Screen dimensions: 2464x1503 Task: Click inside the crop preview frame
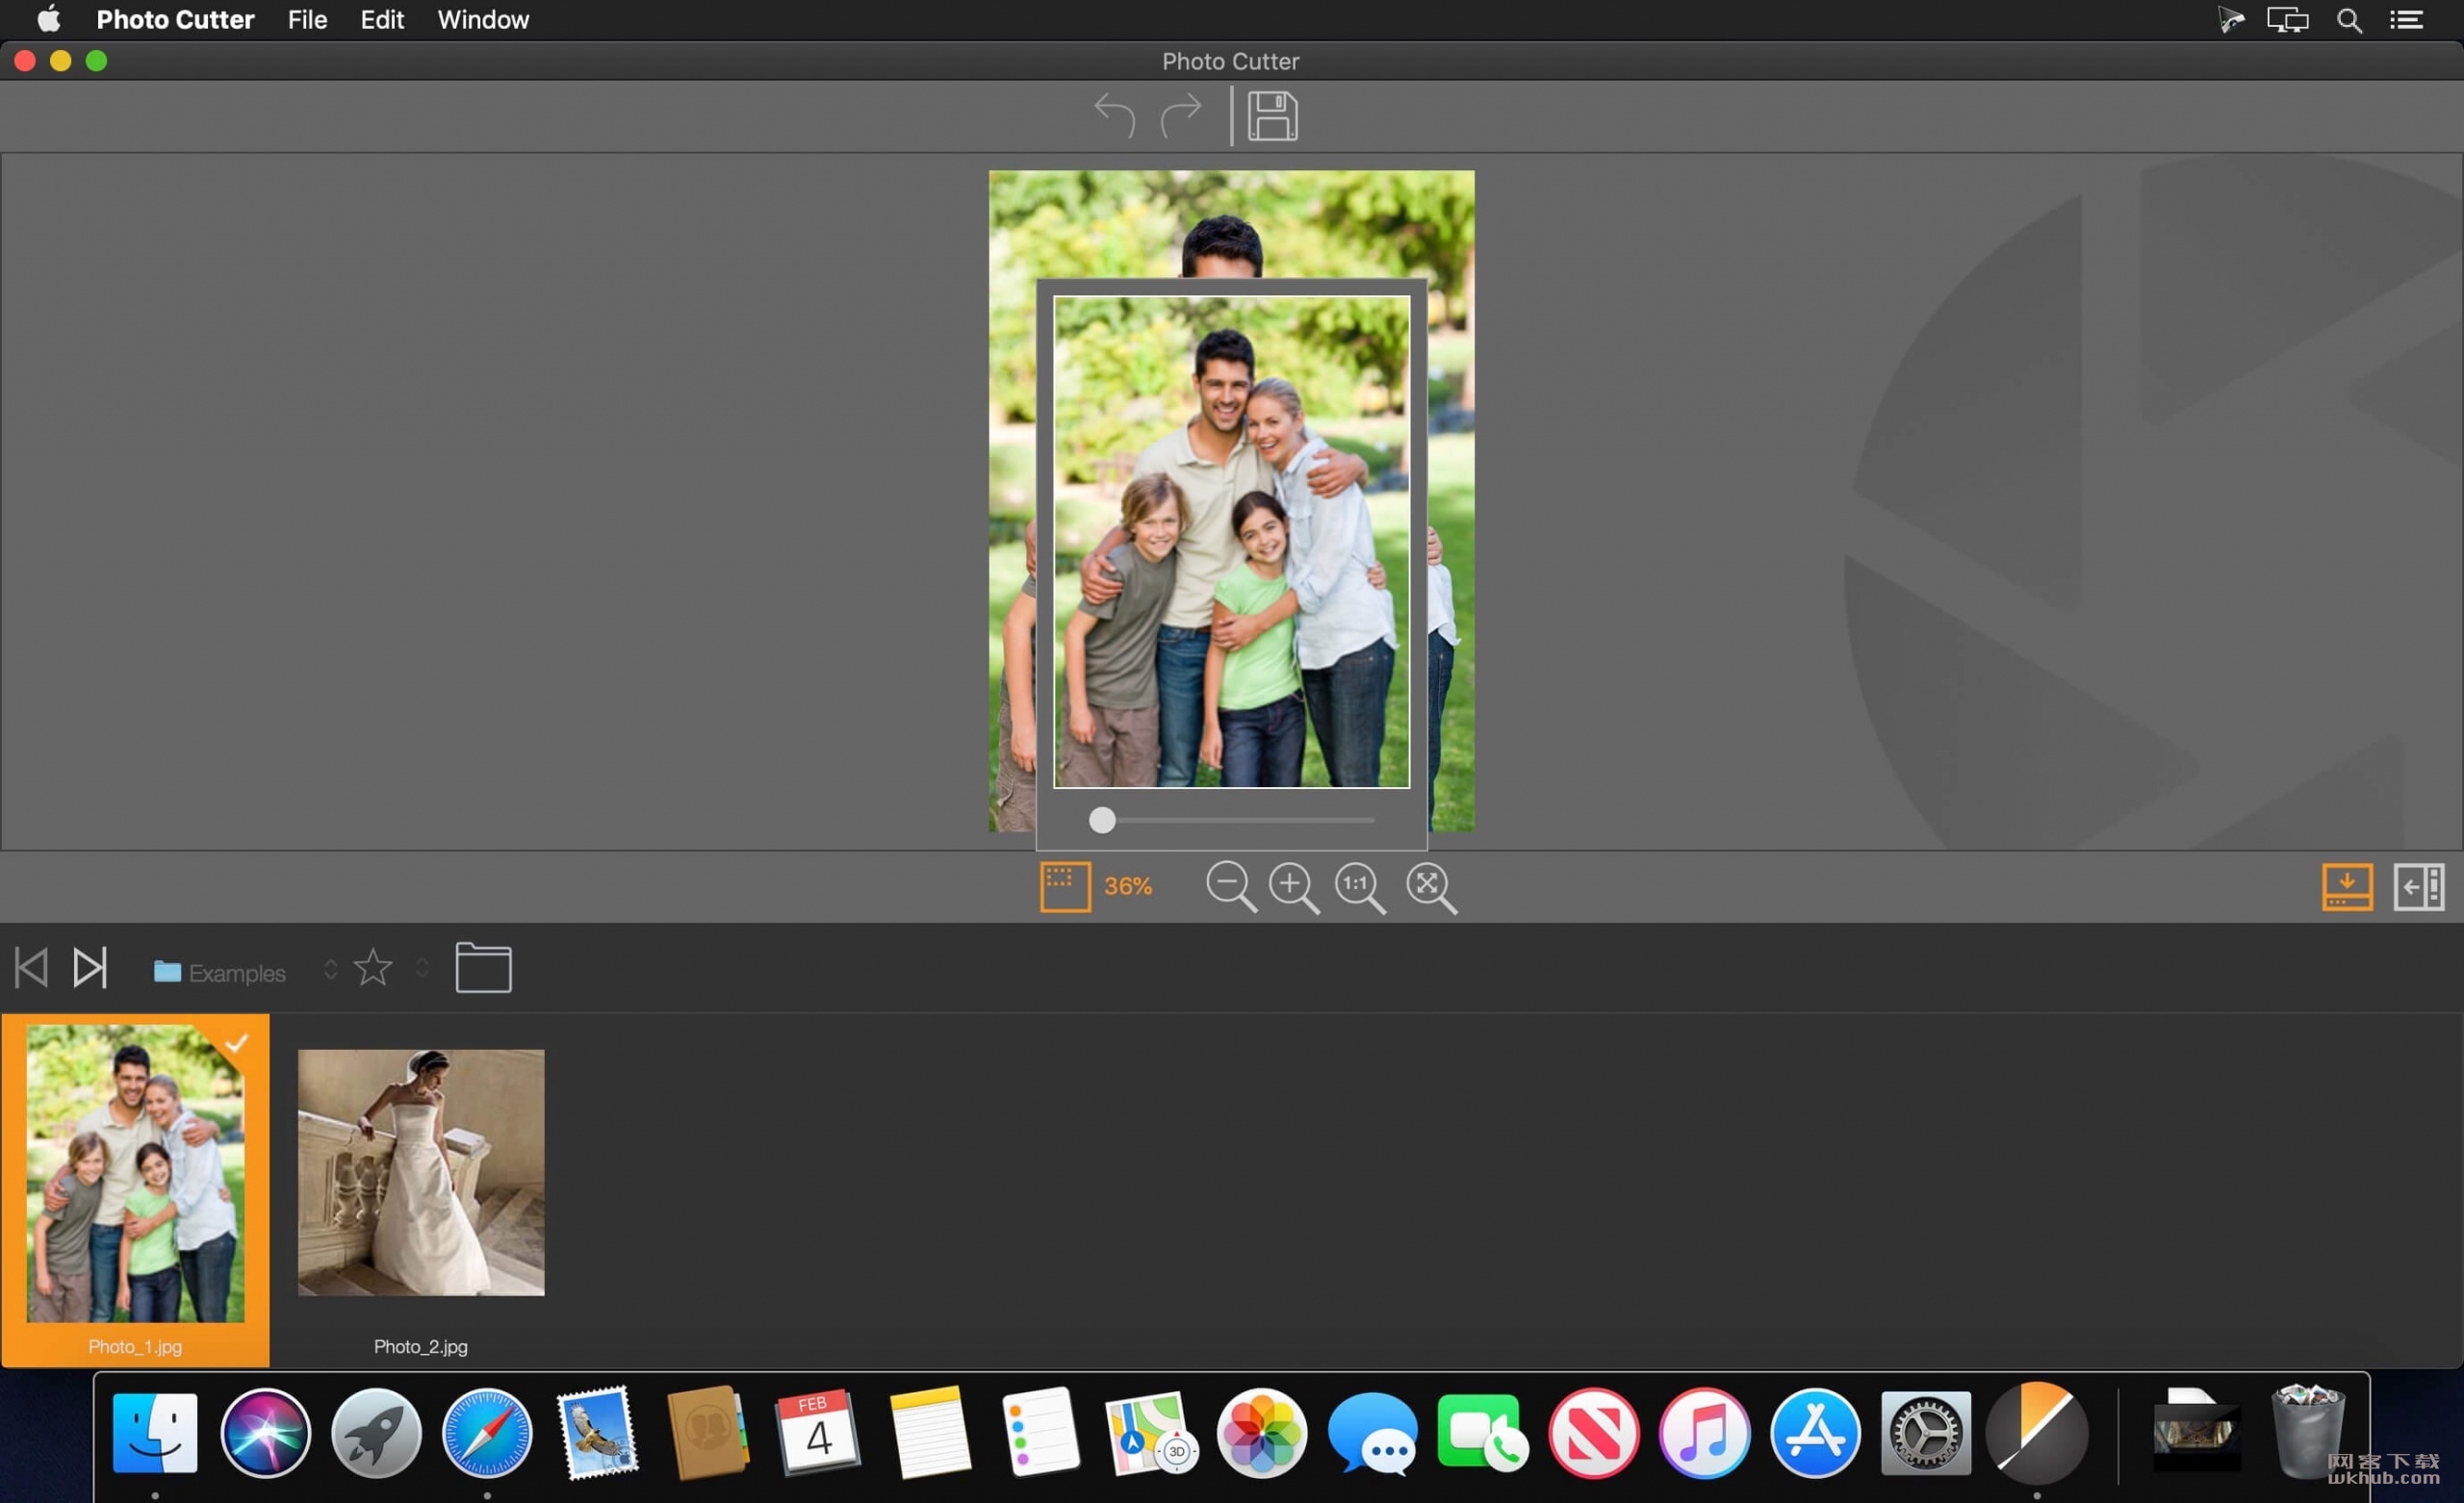pyautogui.click(x=1232, y=542)
